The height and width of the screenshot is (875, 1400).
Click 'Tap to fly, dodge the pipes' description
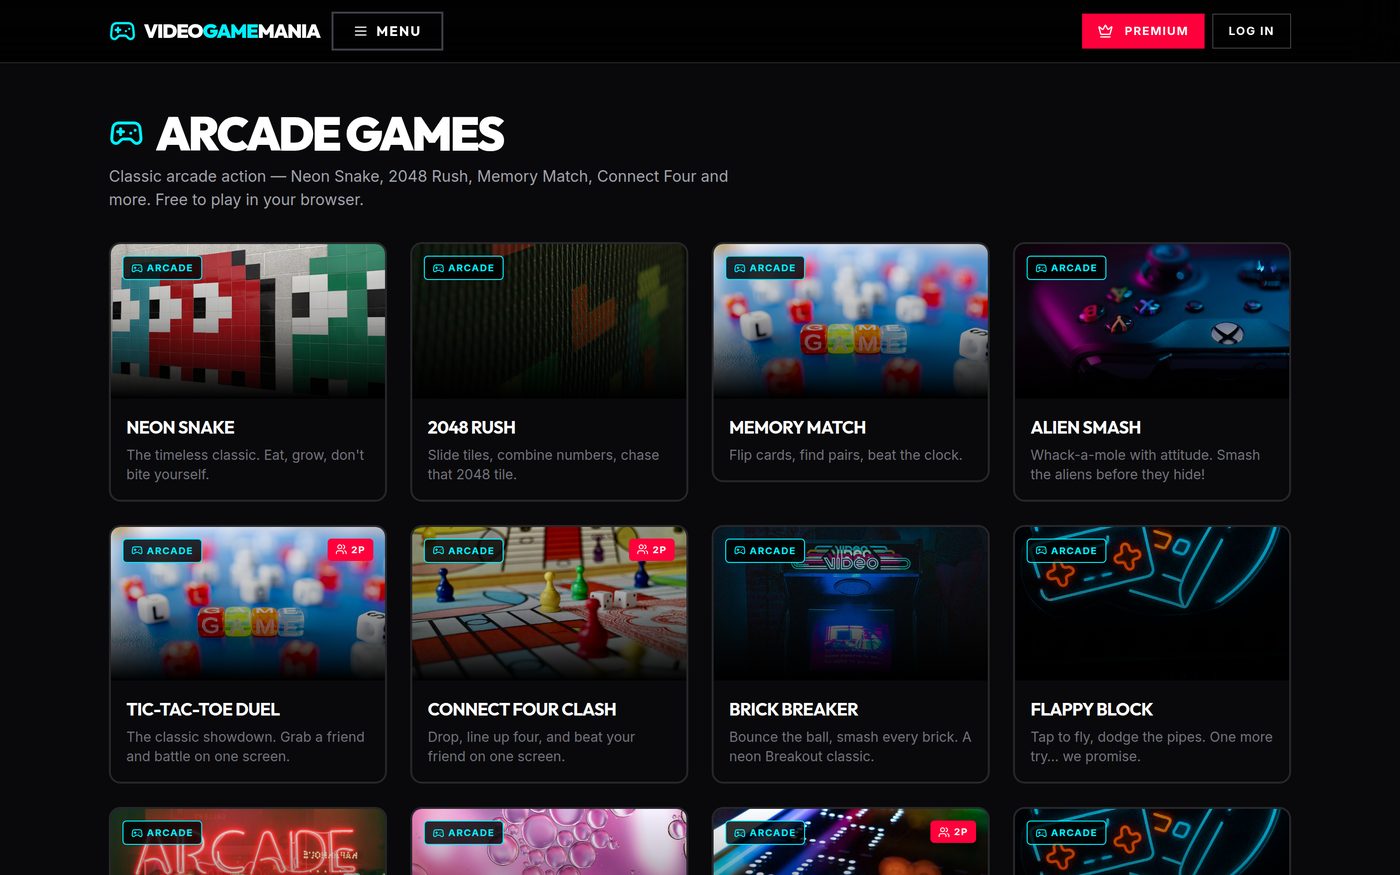(x=1151, y=747)
